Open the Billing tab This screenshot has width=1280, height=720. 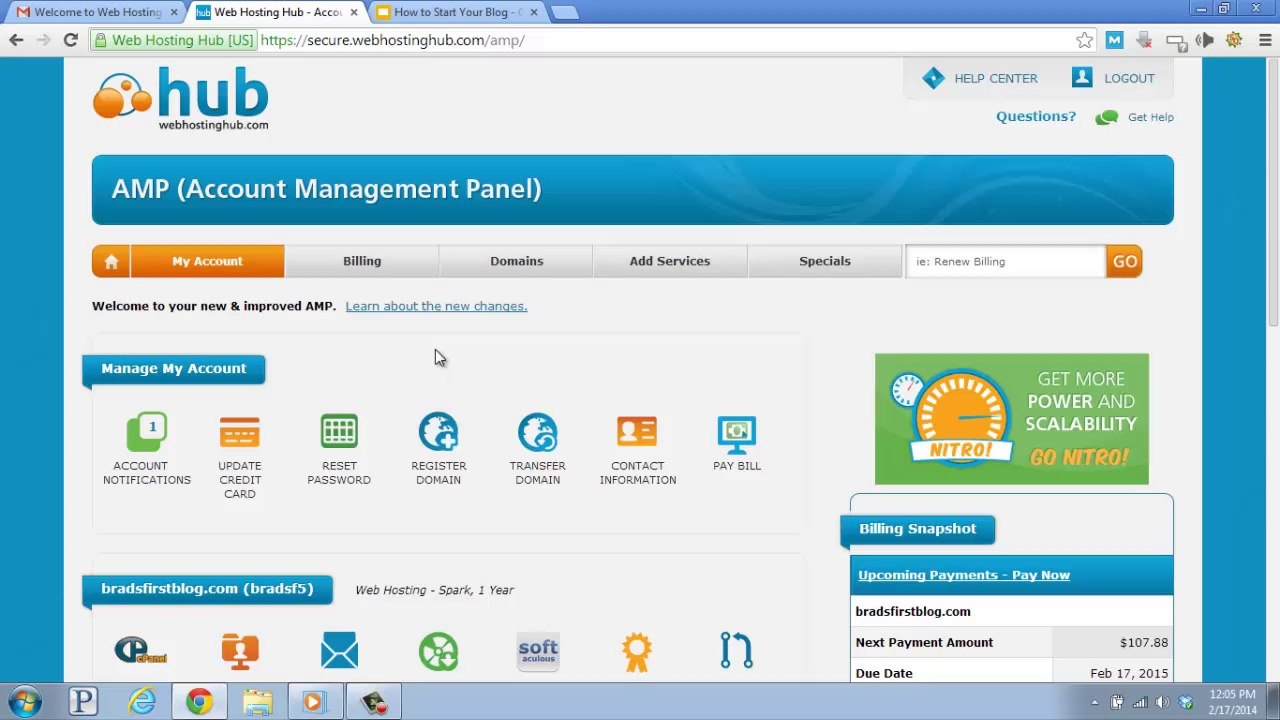(x=362, y=261)
